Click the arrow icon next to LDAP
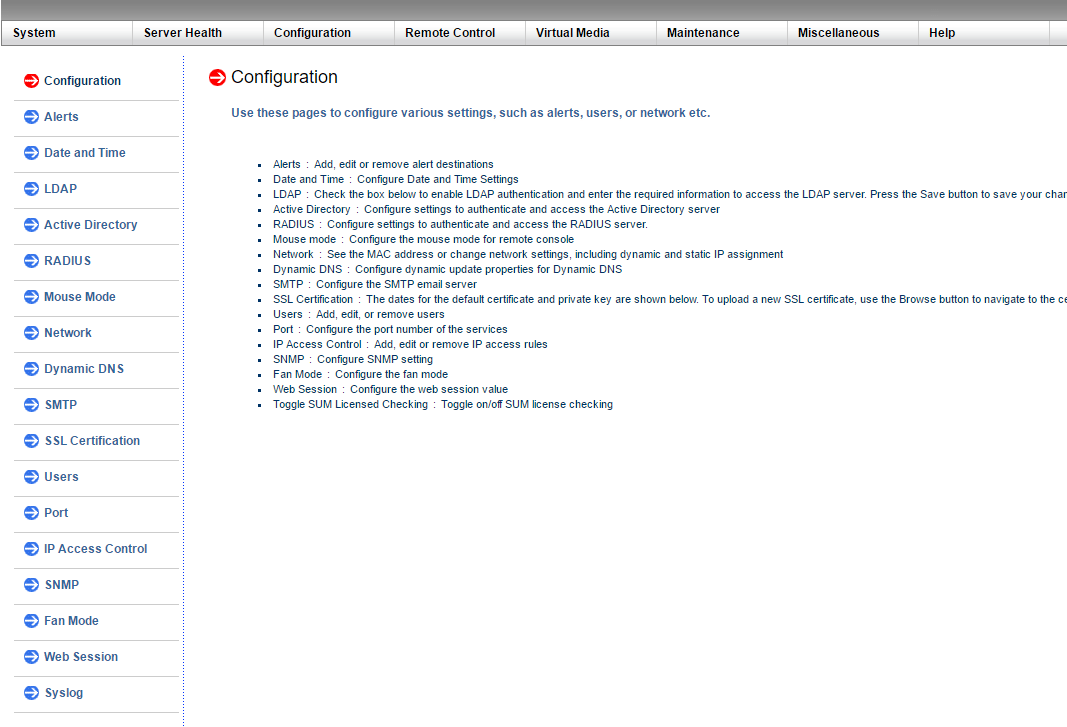The height and width of the screenshot is (727, 1067). coord(31,189)
